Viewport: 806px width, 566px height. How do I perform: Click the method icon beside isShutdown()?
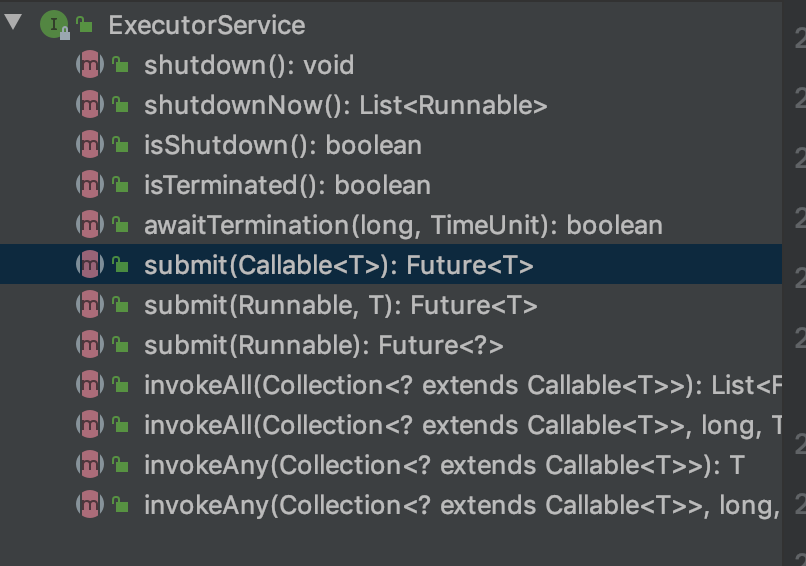coord(89,146)
